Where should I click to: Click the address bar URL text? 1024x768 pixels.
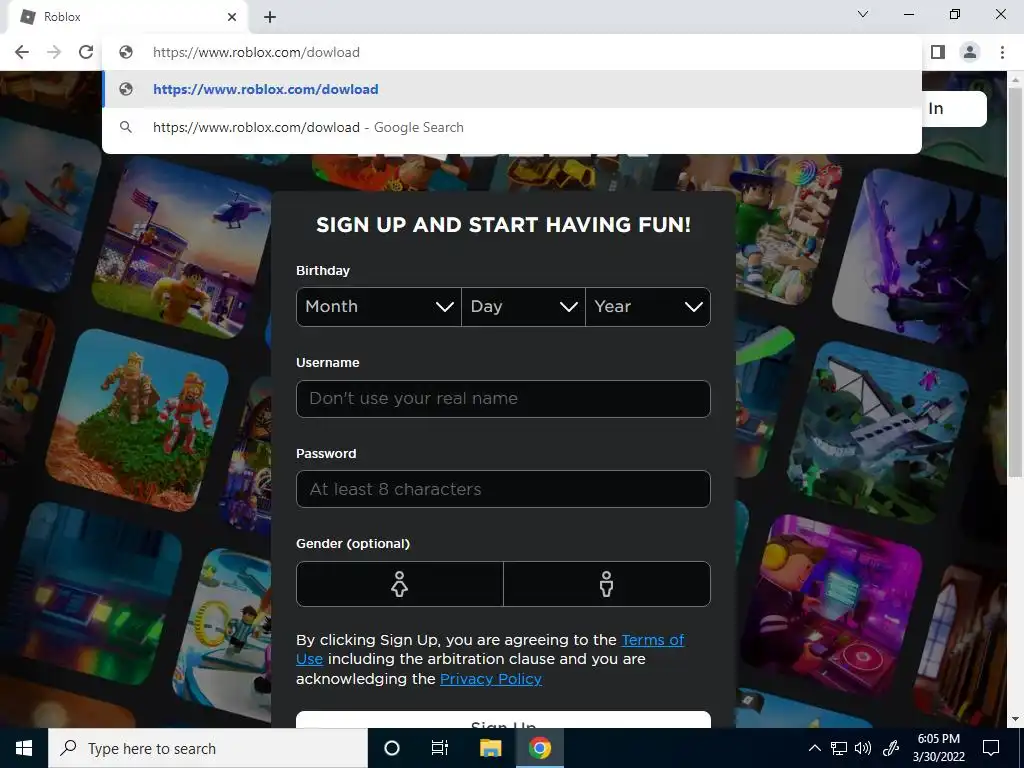(x=256, y=52)
